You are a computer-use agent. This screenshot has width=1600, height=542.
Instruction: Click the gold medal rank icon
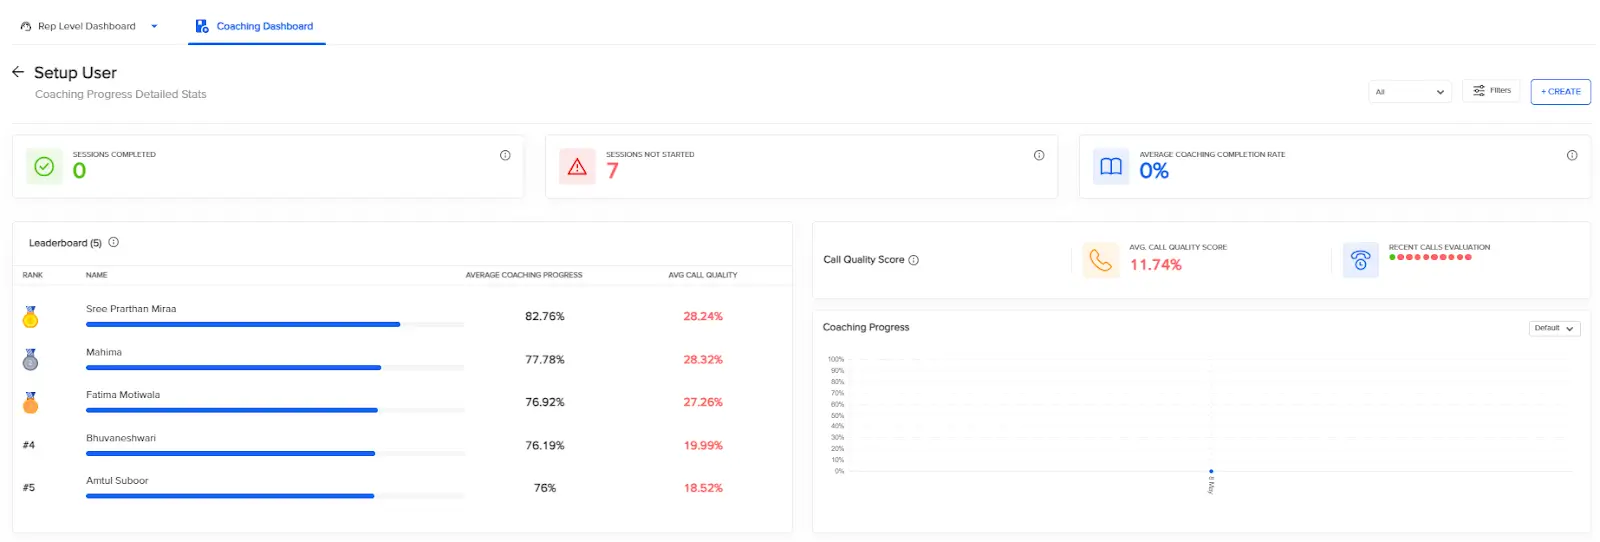click(31, 317)
